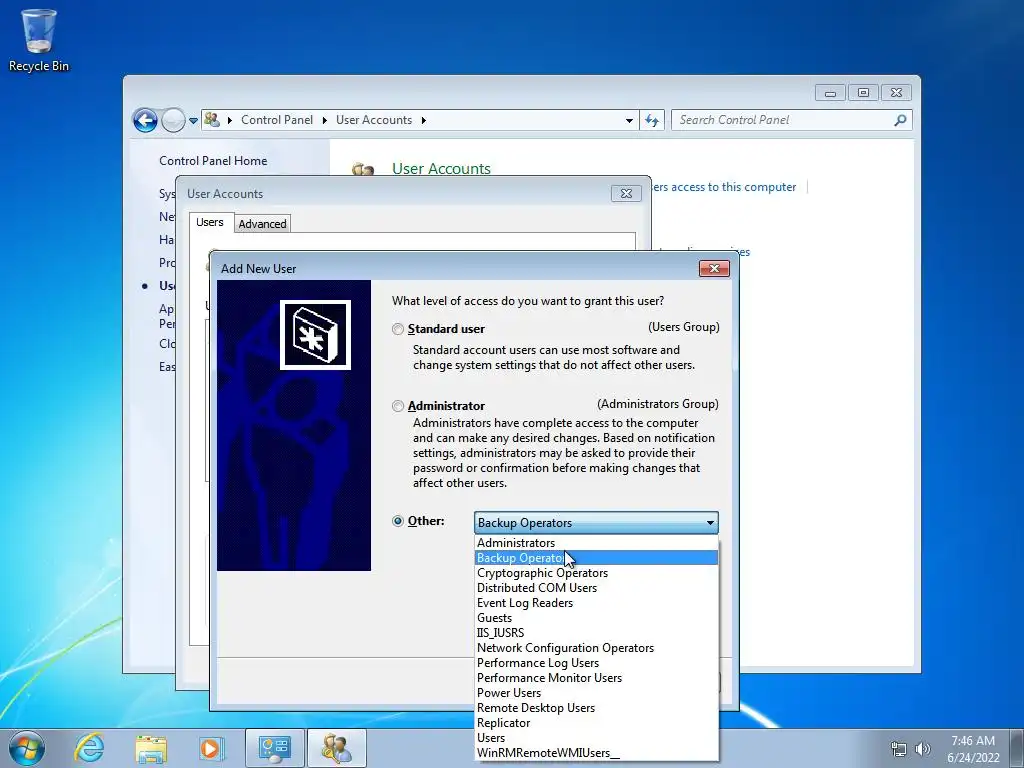Launch Windows Media Player from taskbar
Viewport: 1024px width, 768px height.
tap(210, 748)
